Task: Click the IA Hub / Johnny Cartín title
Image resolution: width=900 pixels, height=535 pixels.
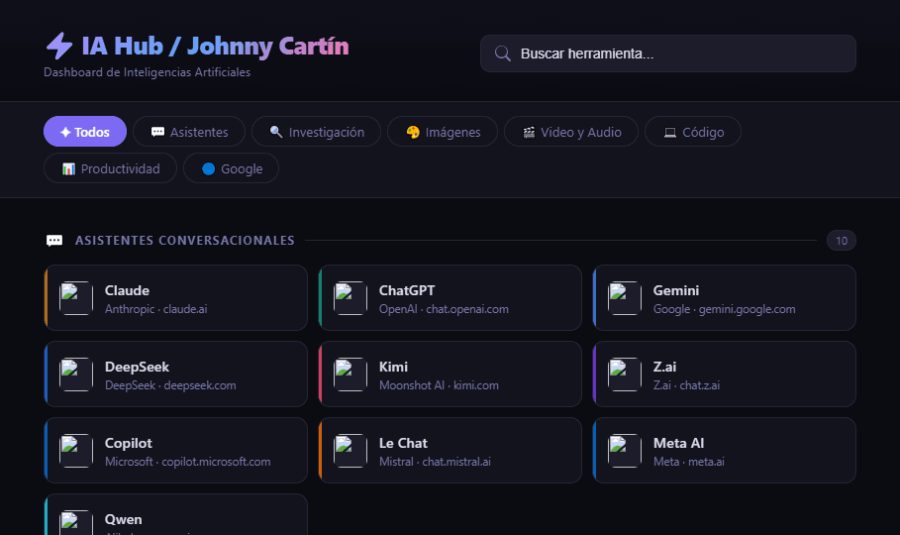Action: tap(215, 46)
